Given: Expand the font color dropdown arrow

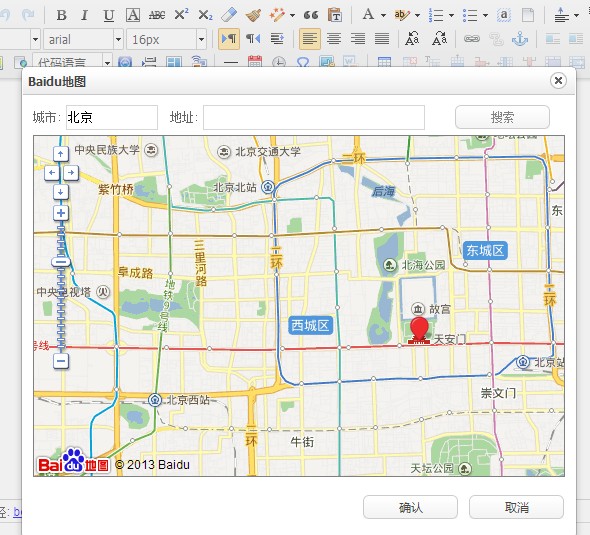Looking at the screenshot, I should coord(383,16).
